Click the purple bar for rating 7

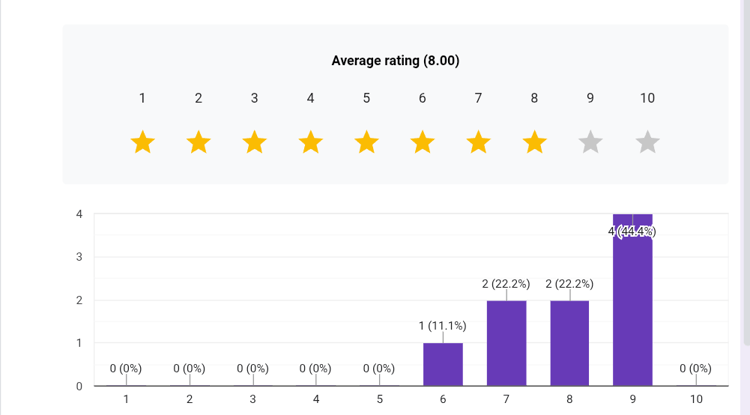[x=506, y=343]
